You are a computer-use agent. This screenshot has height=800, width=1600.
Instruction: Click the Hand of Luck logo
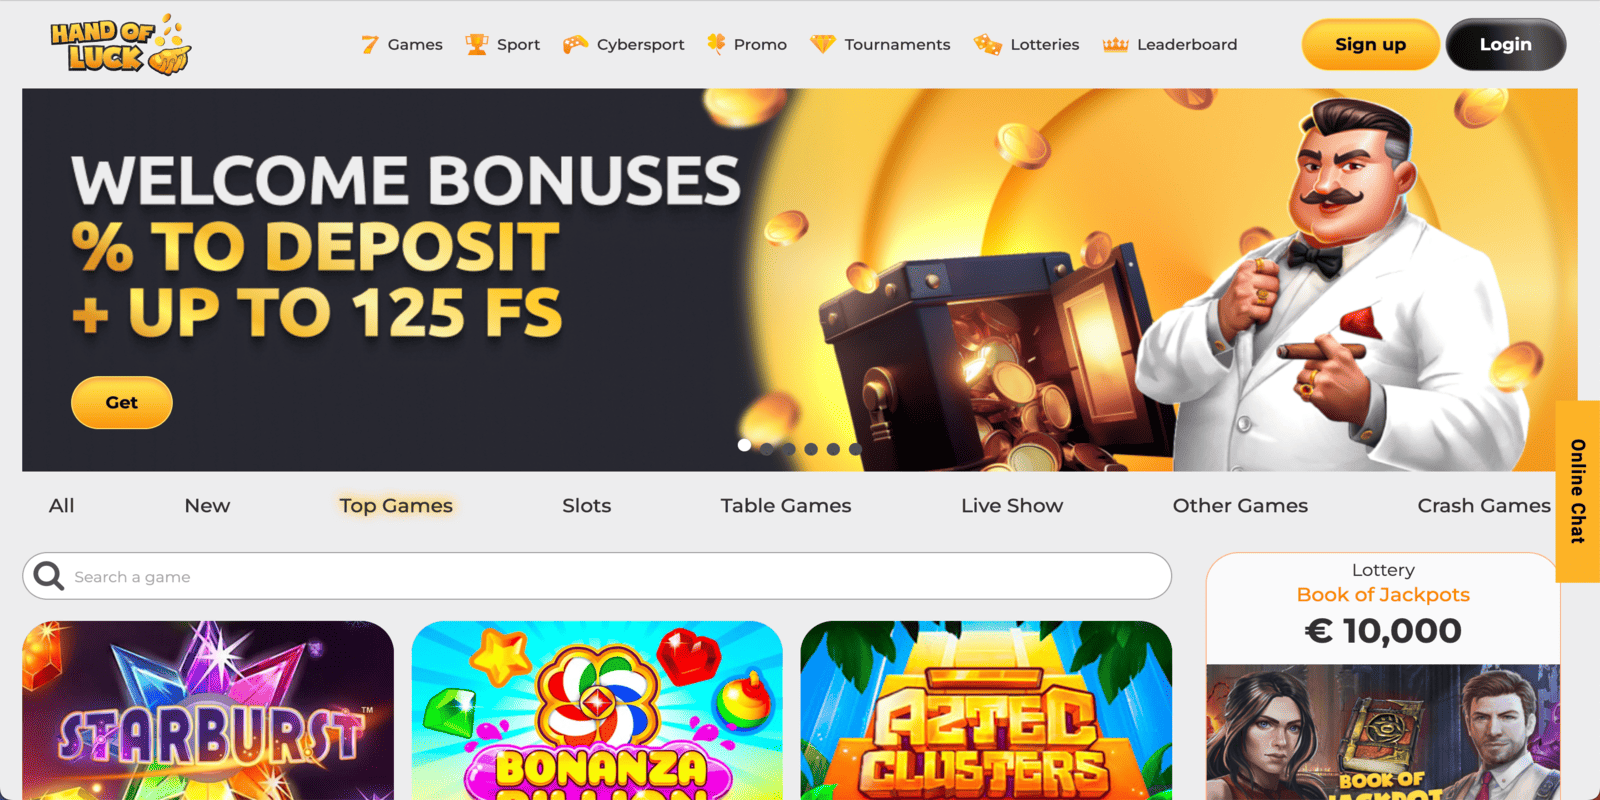pyautogui.click(x=120, y=45)
